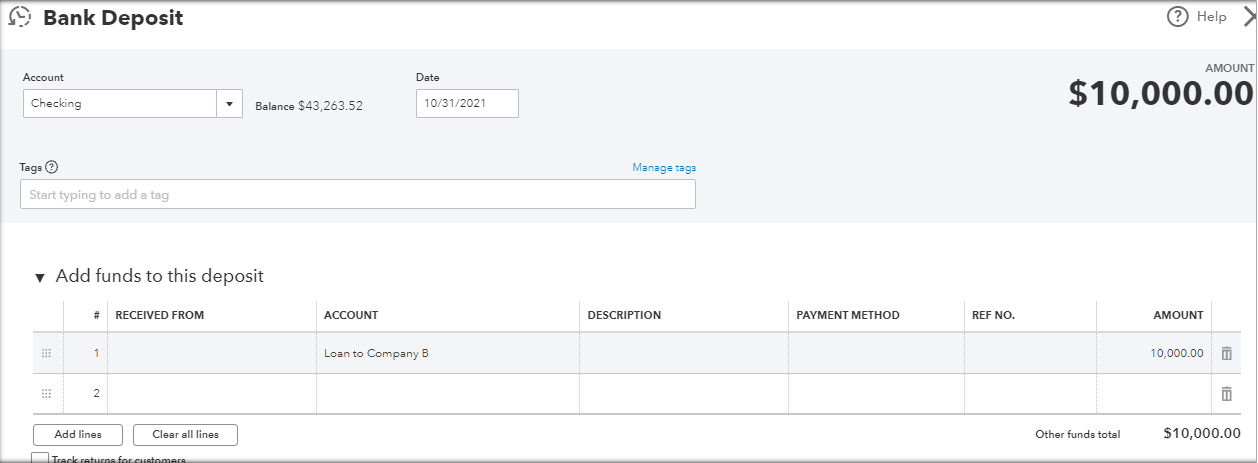This screenshot has height=463, width=1258.
Task: Click the Help question mark icon
Action: coord(1178,17)
